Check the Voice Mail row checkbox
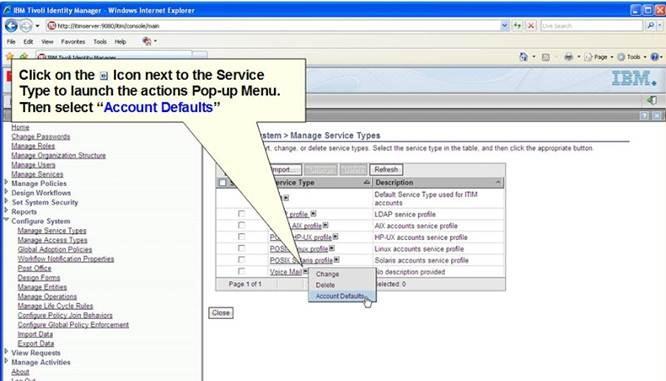The image size is (666, 381). (241, 271)
